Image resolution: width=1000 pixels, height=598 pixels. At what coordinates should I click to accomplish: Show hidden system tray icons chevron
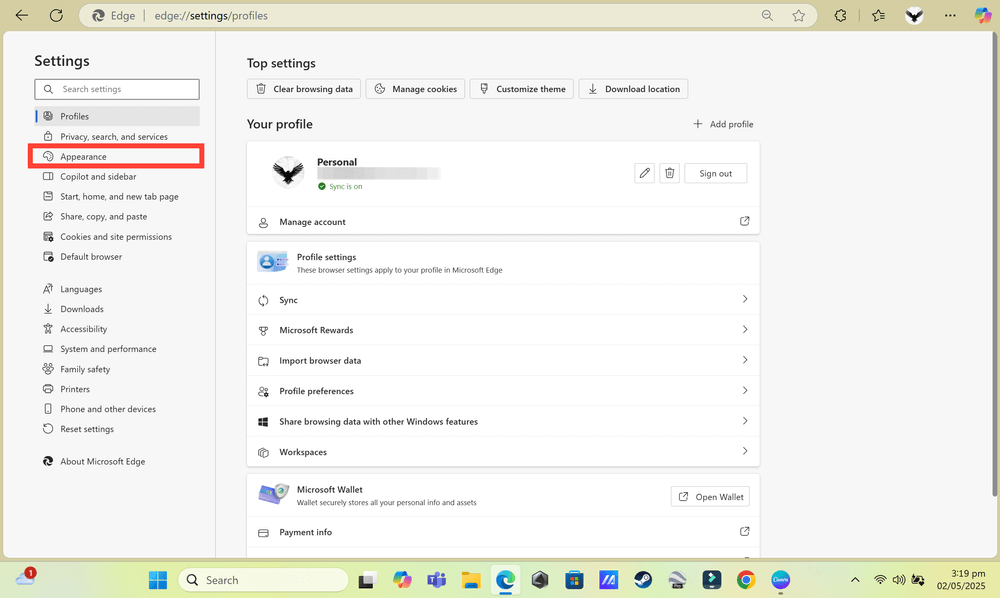pyautogui.click(x=855, y=580)
